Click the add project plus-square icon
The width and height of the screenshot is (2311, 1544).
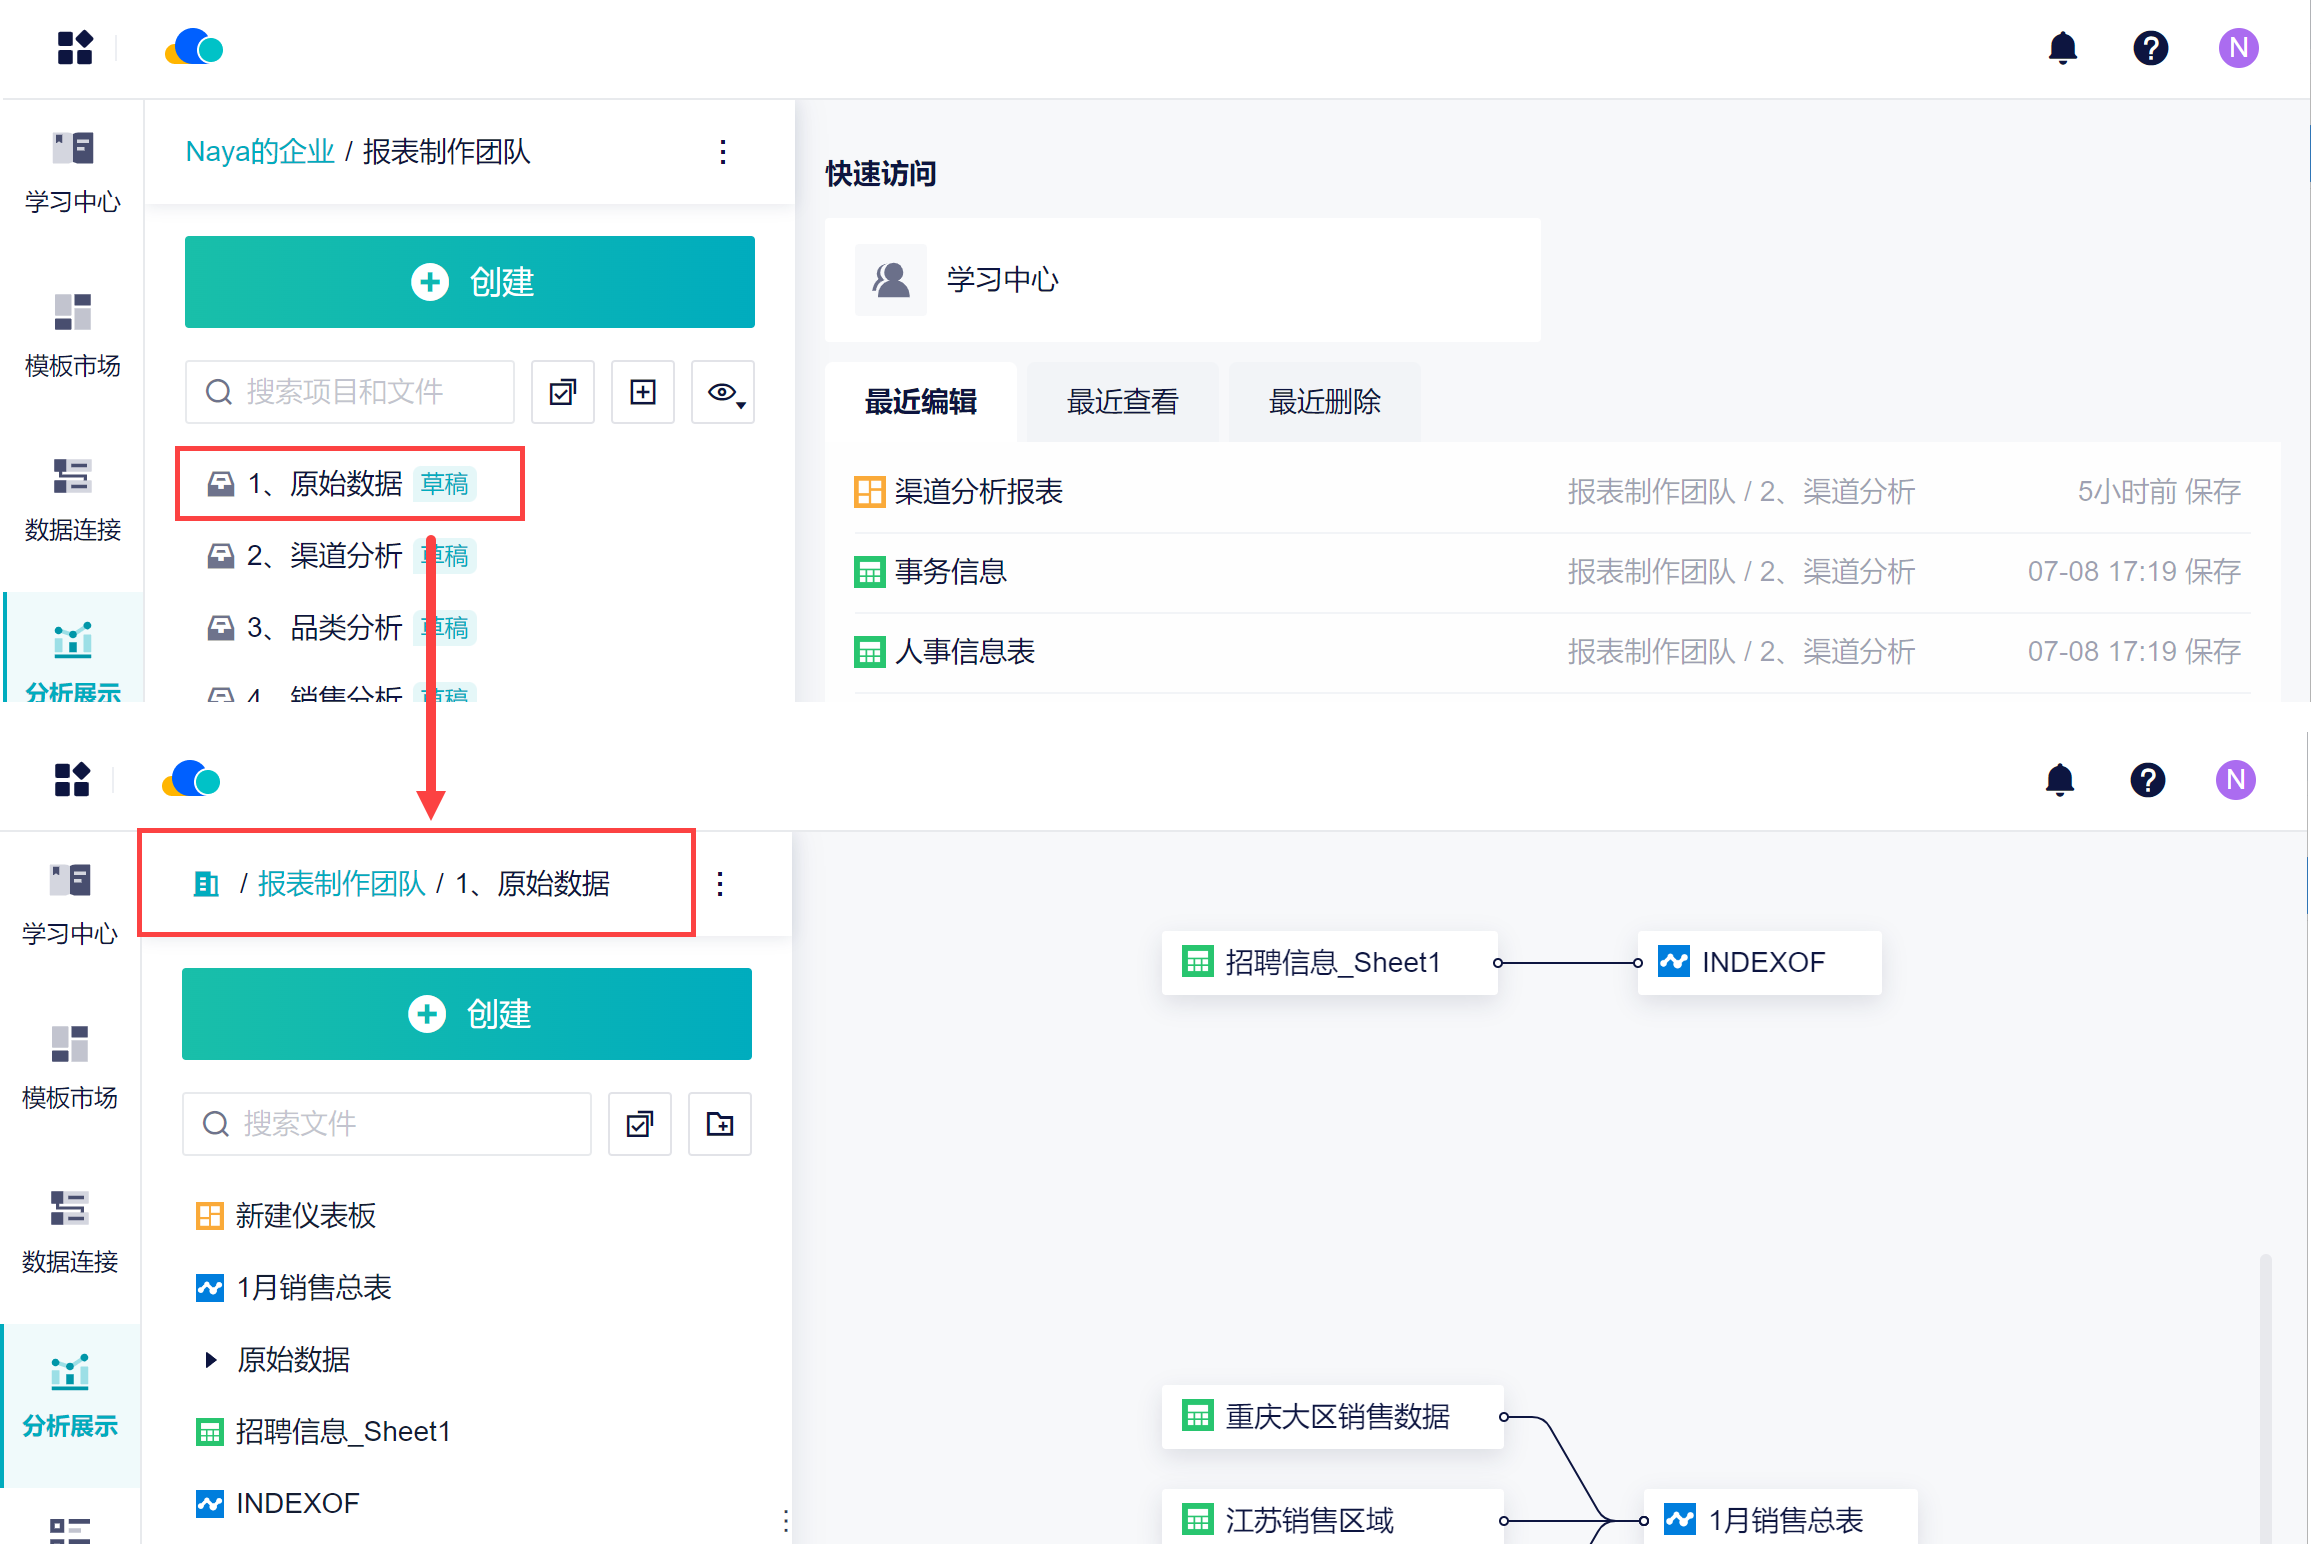pyautogui.click(x=643, y=392)
